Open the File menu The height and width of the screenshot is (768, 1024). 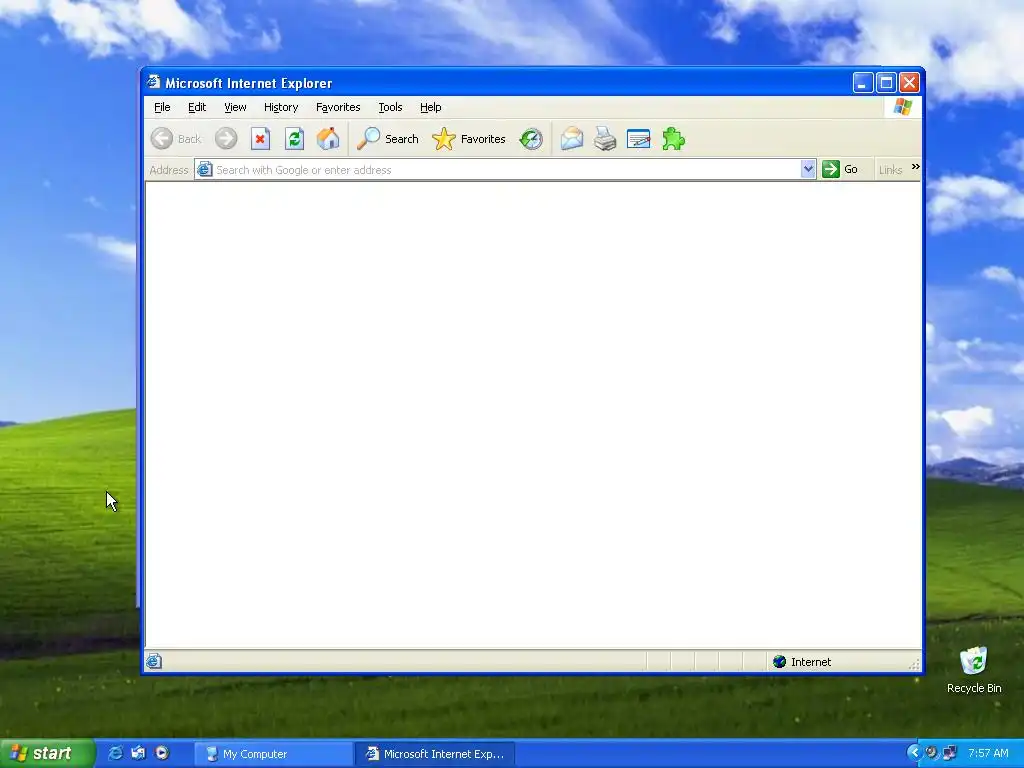pos(162,107)
